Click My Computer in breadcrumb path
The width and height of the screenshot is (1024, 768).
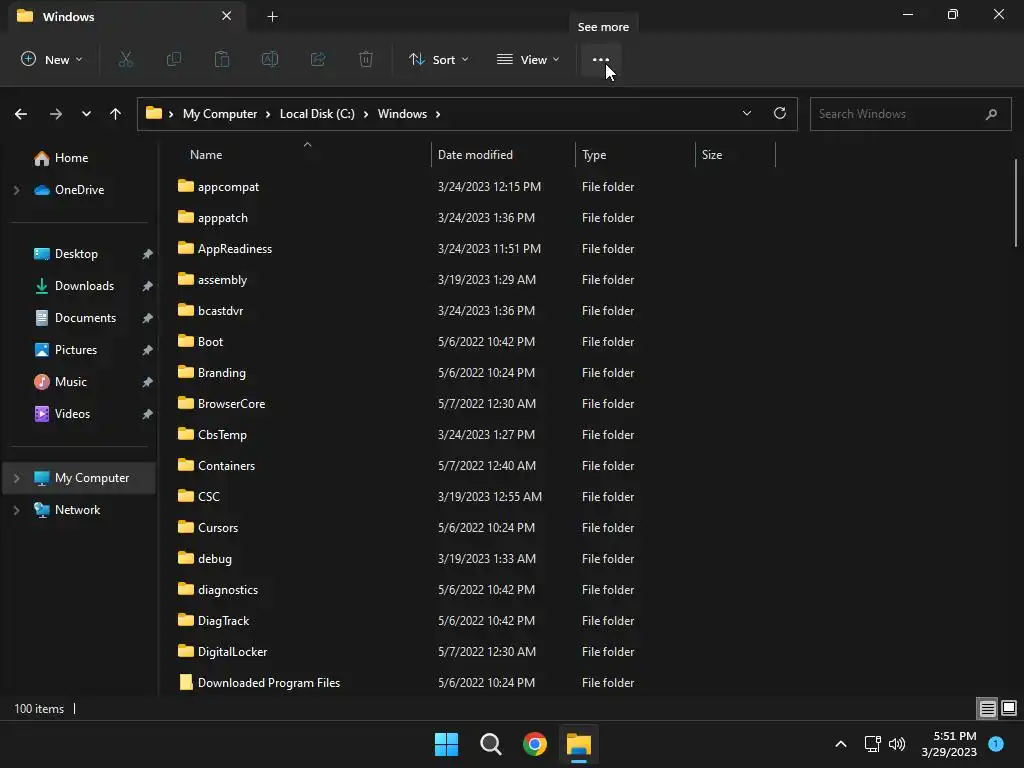coord(220,114)
